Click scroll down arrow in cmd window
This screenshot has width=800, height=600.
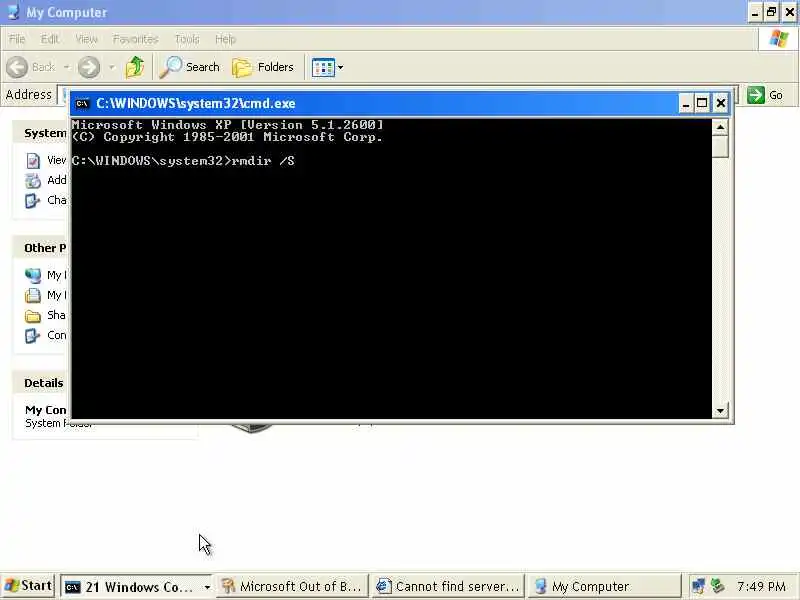click(720, 411)
